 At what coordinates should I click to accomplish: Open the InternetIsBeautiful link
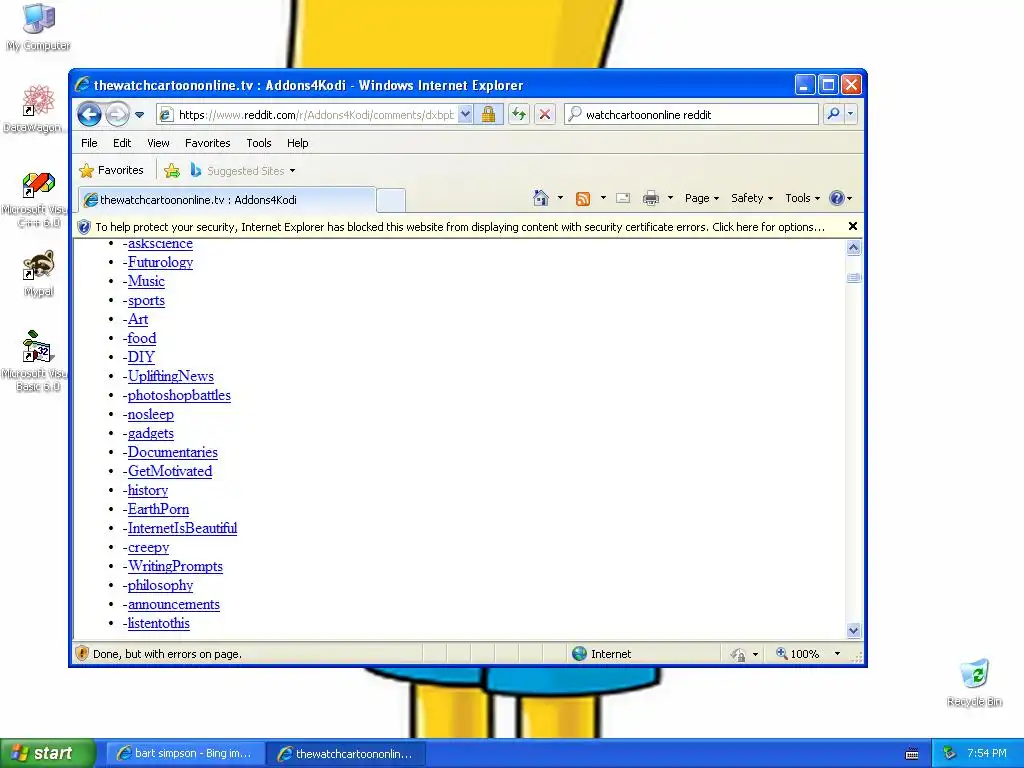pos(182,528)
